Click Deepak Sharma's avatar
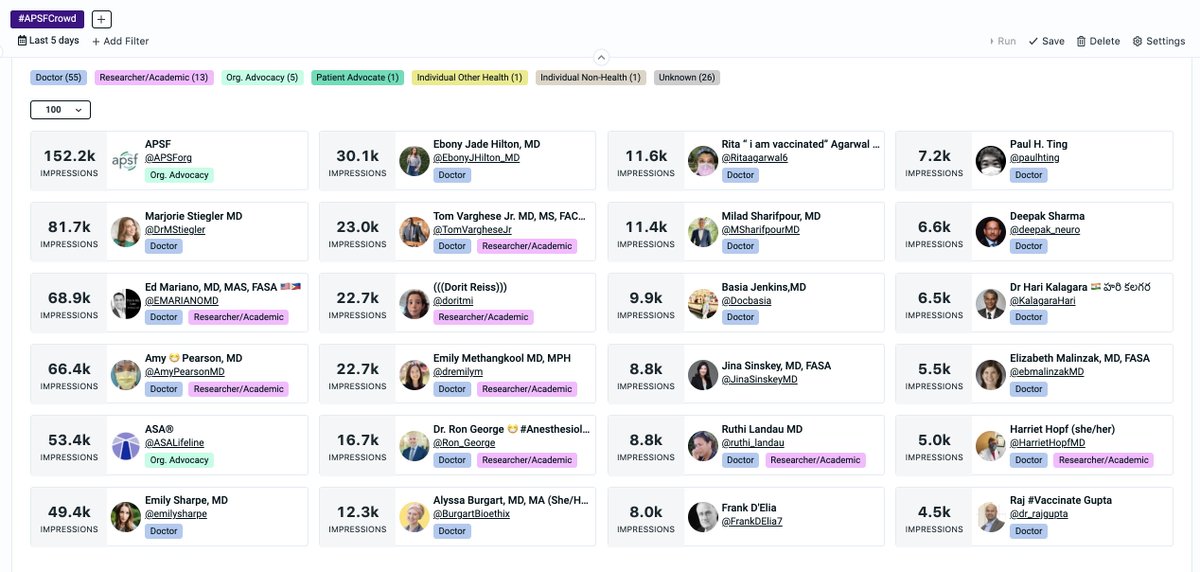 (990, 232)
